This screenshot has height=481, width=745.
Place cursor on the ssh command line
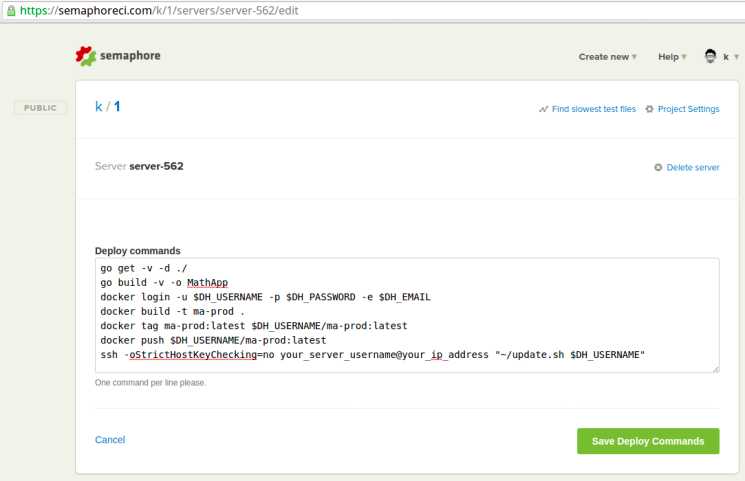[x=370, y=355]
